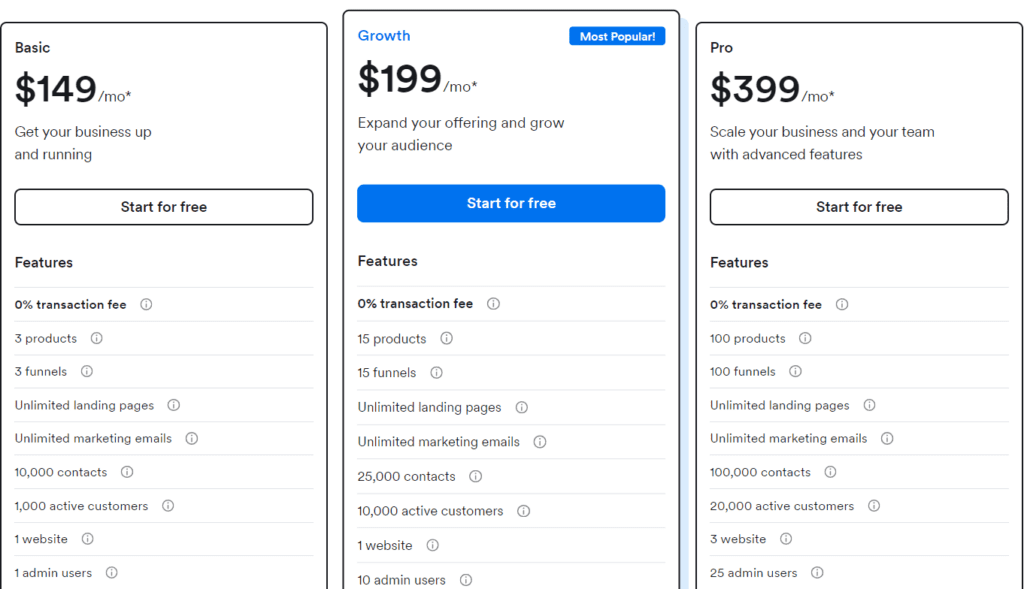Open the info icon for 20,000 active customers
1024x589 pixels.
point(873,506)
